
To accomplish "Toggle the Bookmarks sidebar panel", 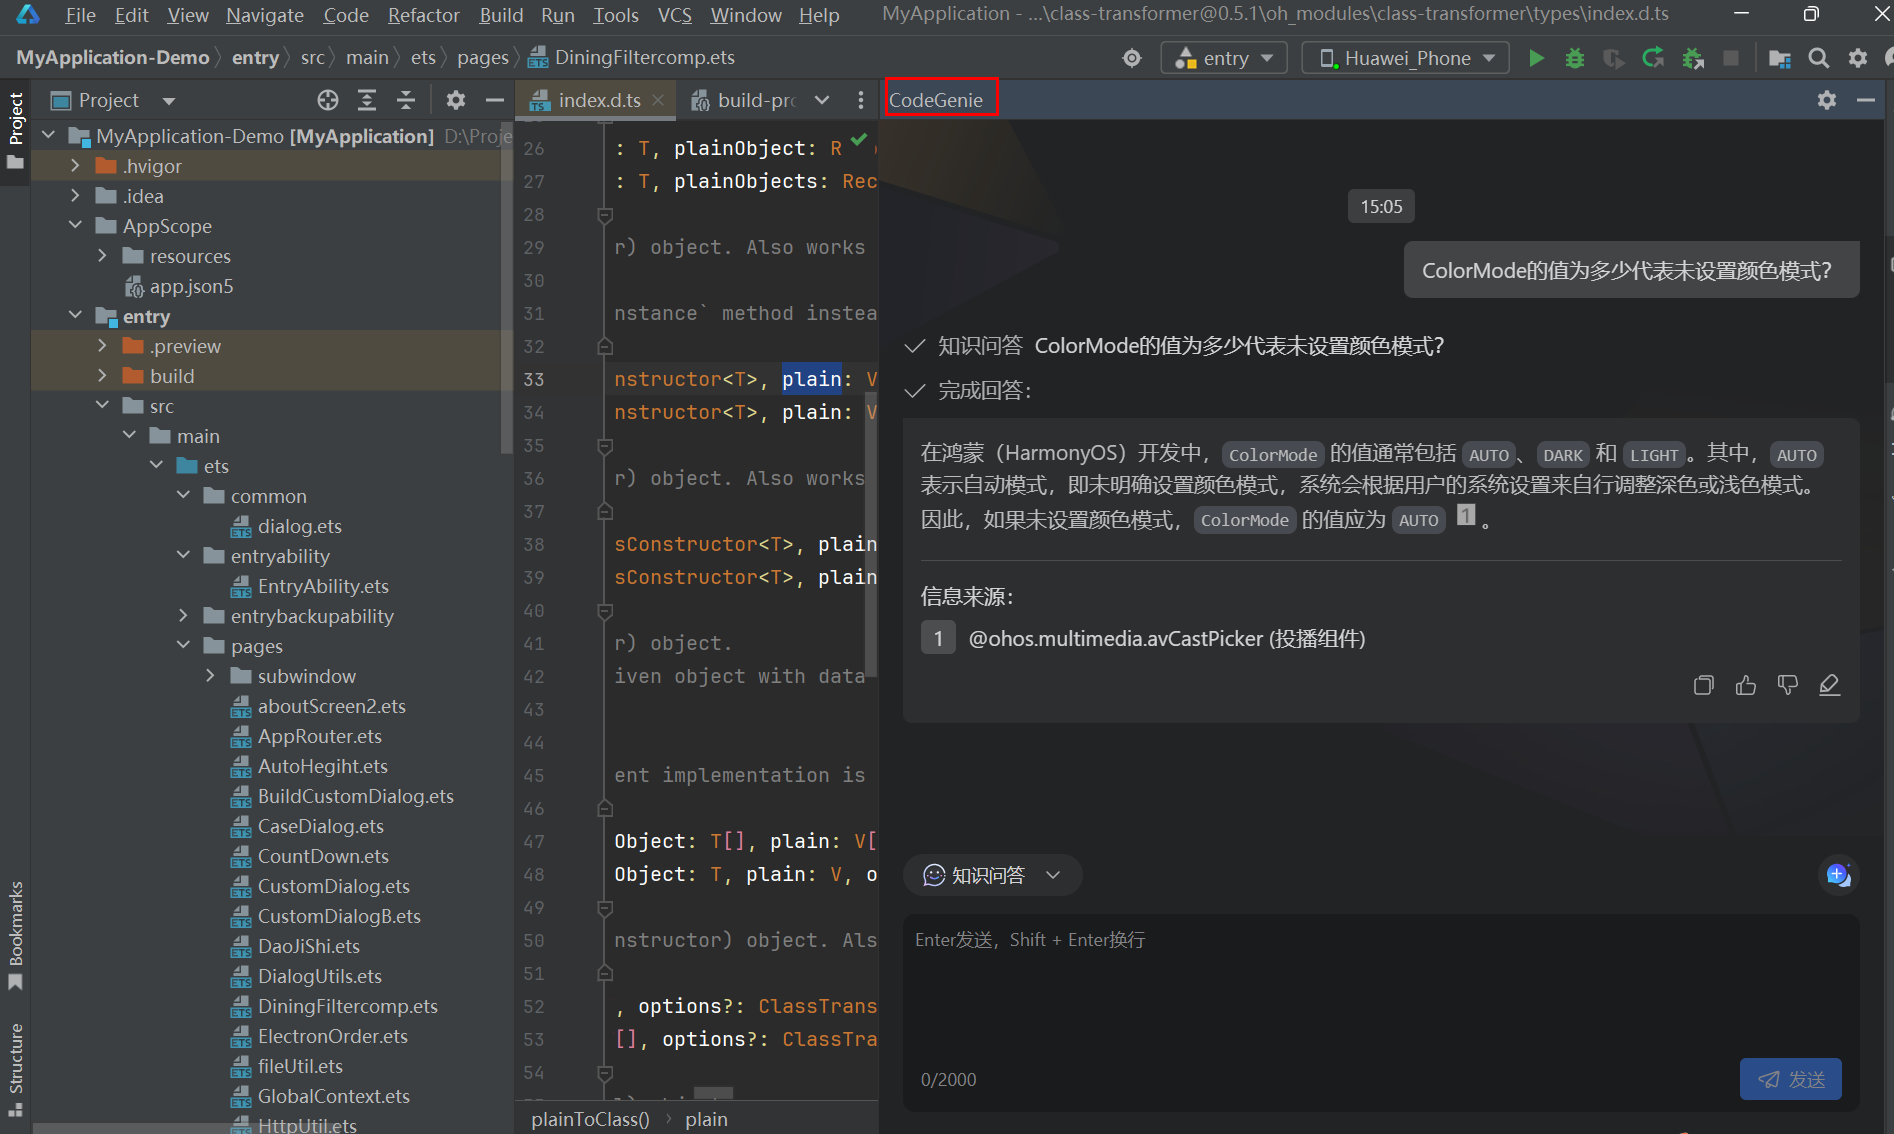I will click(x=16, y=935).
